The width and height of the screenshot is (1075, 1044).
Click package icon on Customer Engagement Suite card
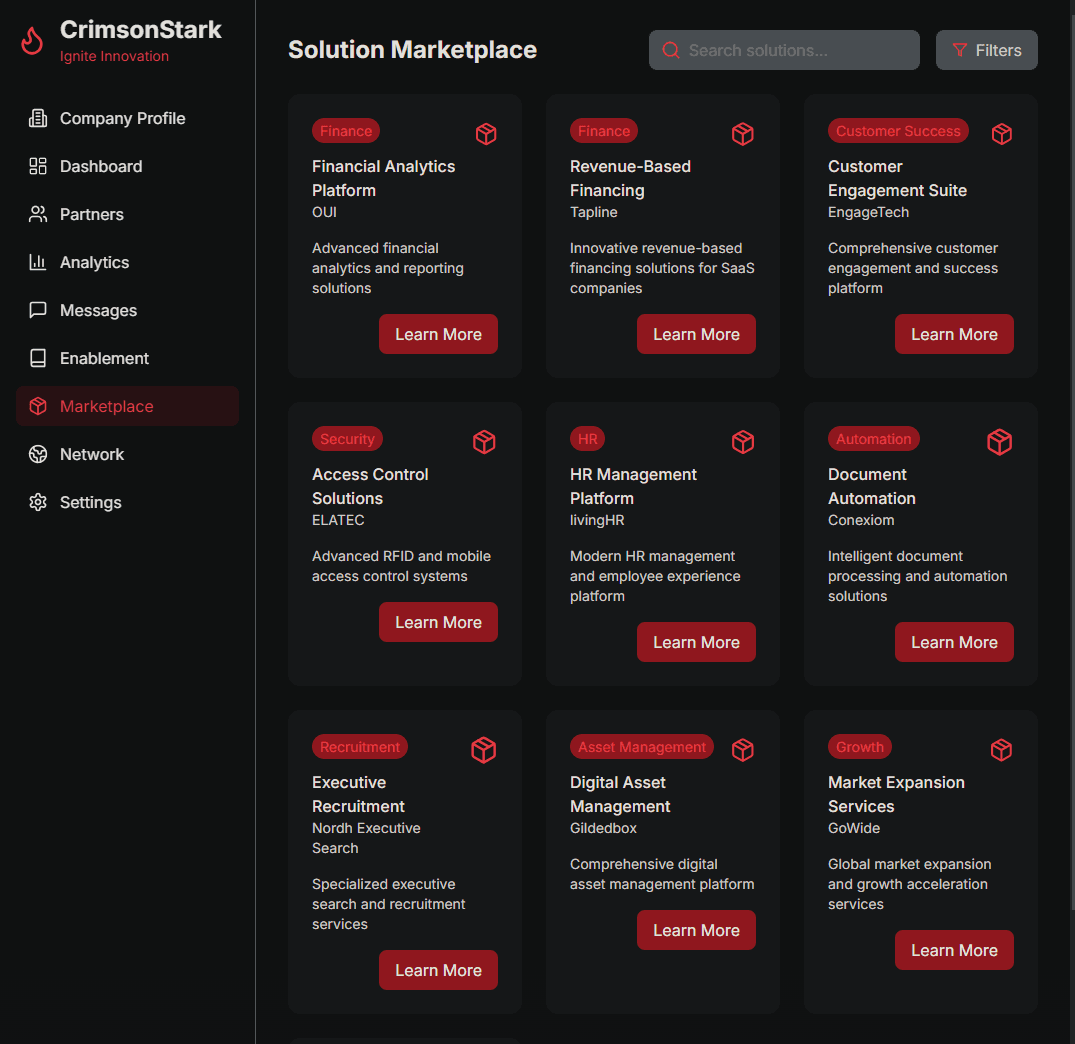click(1002, 134)
